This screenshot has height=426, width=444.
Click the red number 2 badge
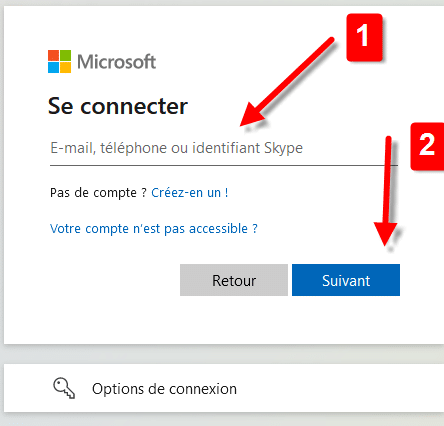pyautogui.click(x=427, y=146)
